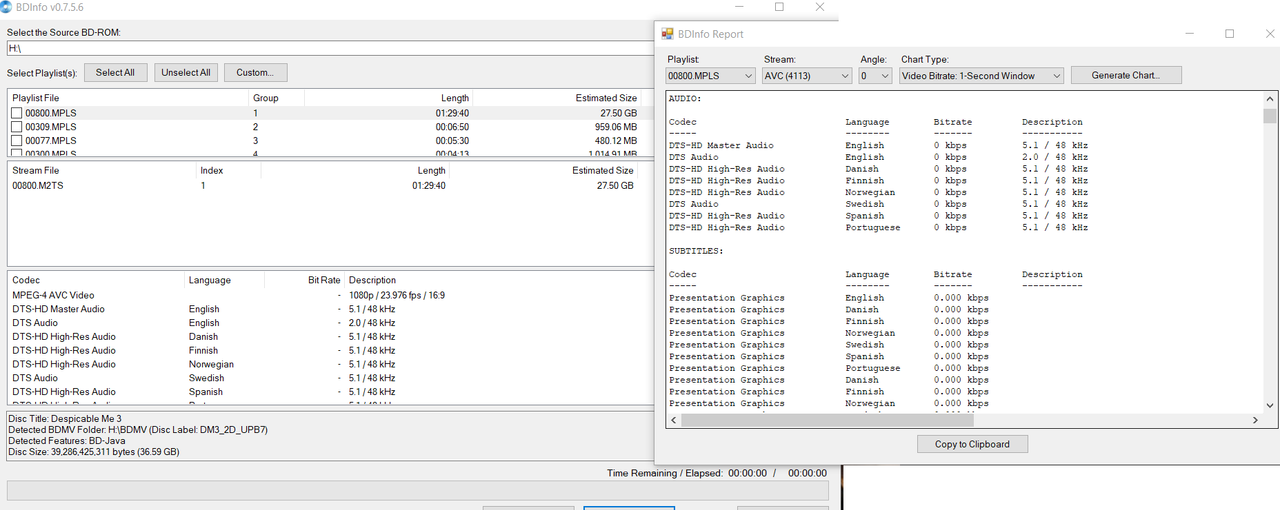Click the report horizontal scrollbar left arrow
This screenshot has height=510, width=1280.
672,419
